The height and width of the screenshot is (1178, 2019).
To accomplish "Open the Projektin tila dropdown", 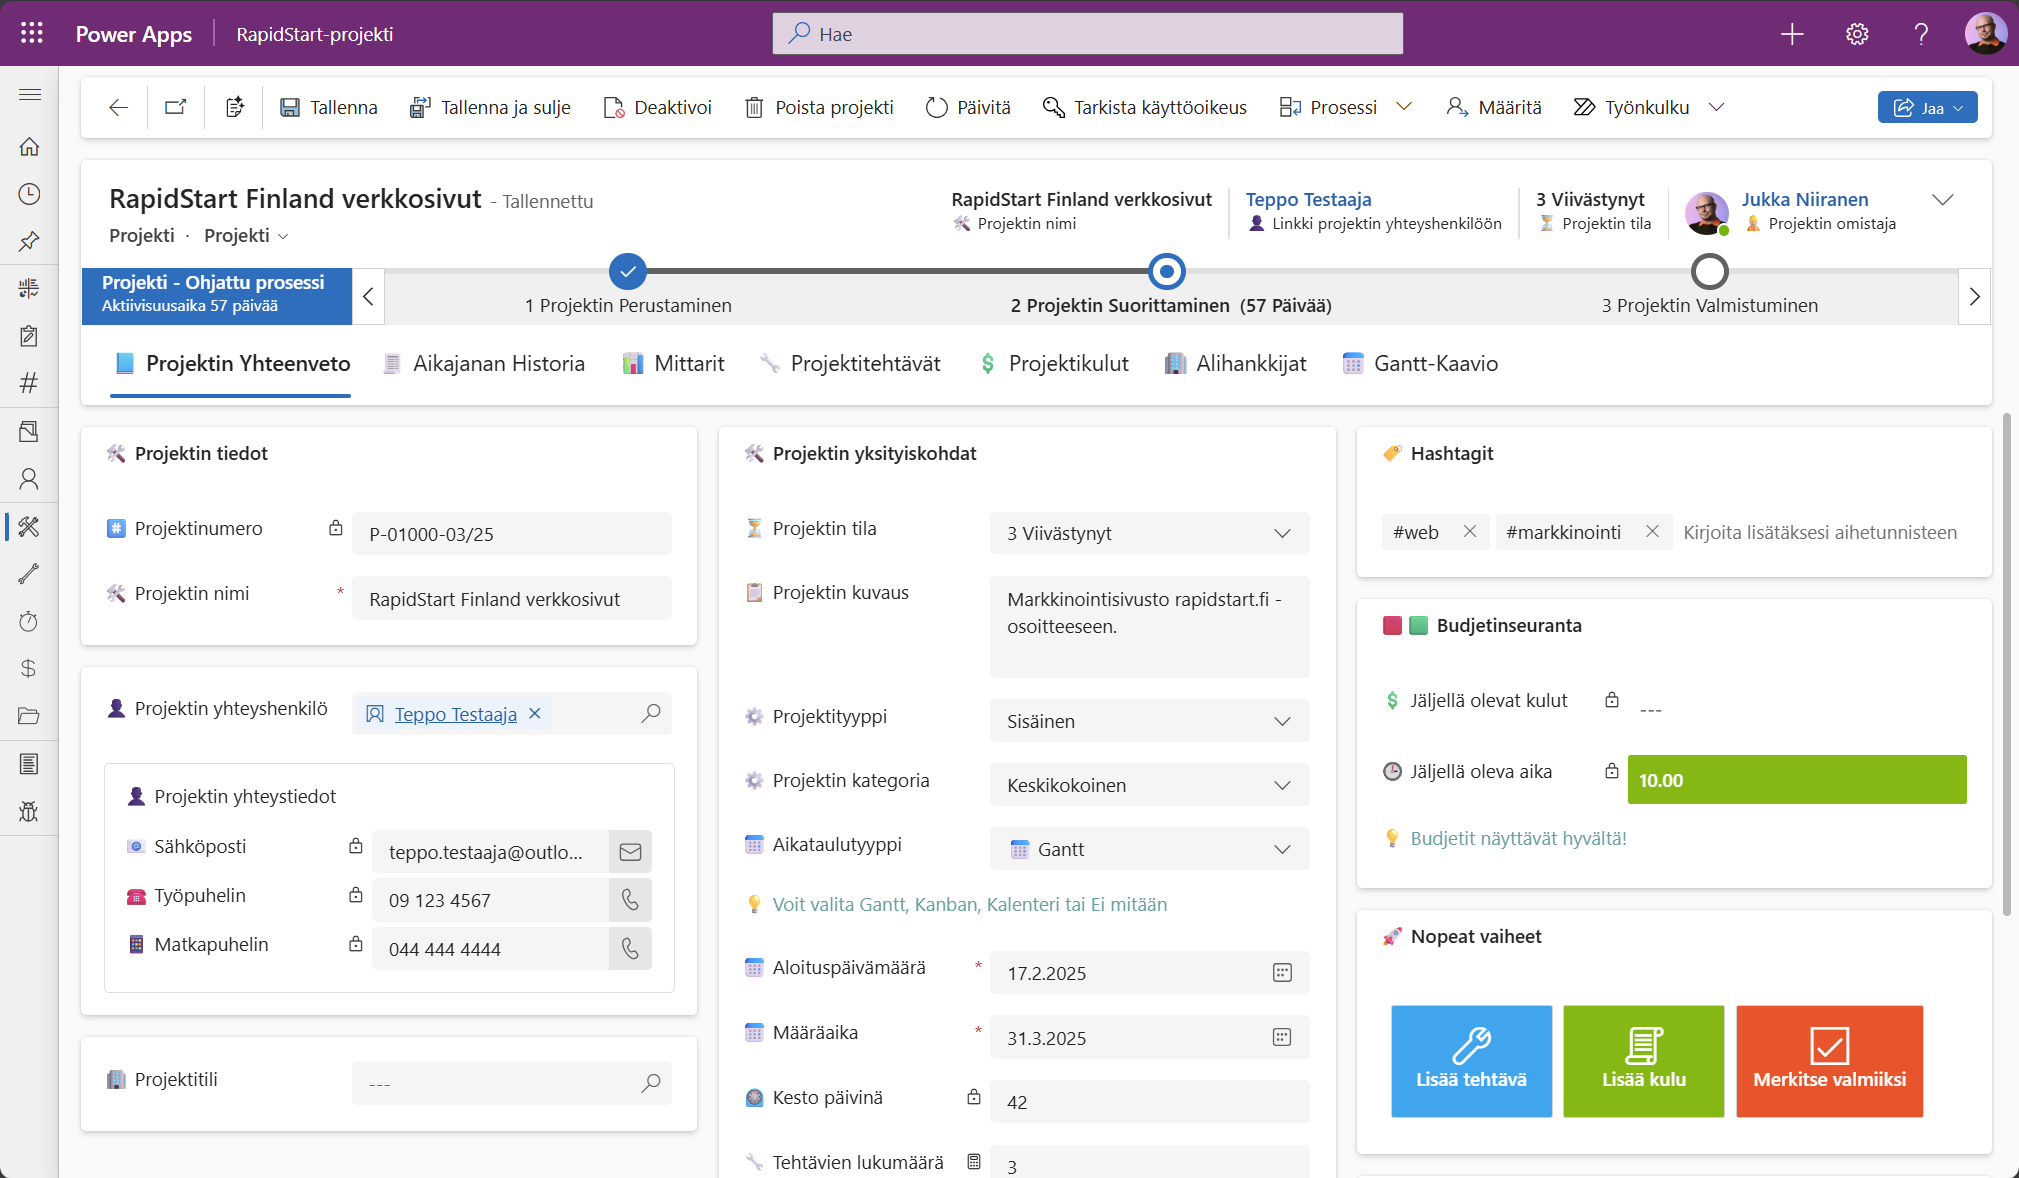I will pos(1283,533).
